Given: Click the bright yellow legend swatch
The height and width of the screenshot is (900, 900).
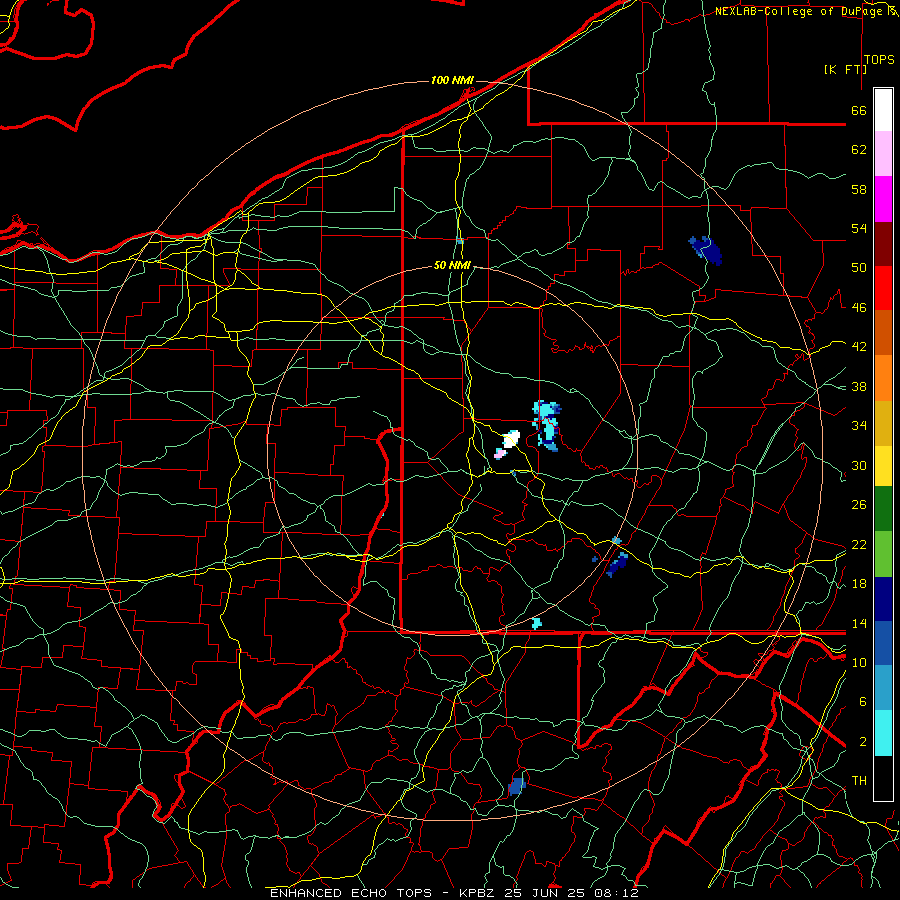Looking at the screenshot, I should click(x=883, y=465).
